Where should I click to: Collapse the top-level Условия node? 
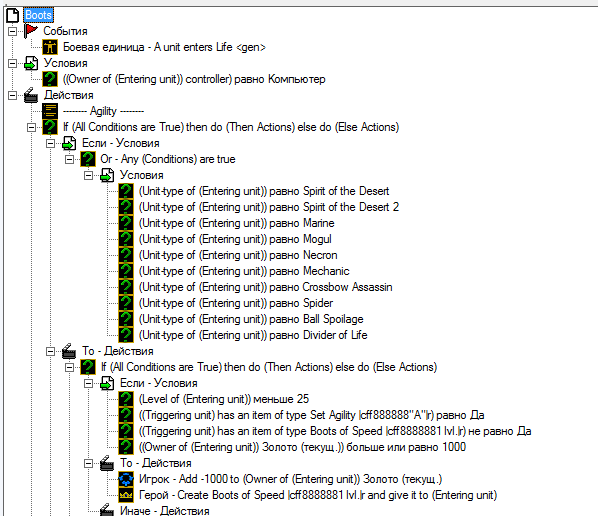point(12,63)
